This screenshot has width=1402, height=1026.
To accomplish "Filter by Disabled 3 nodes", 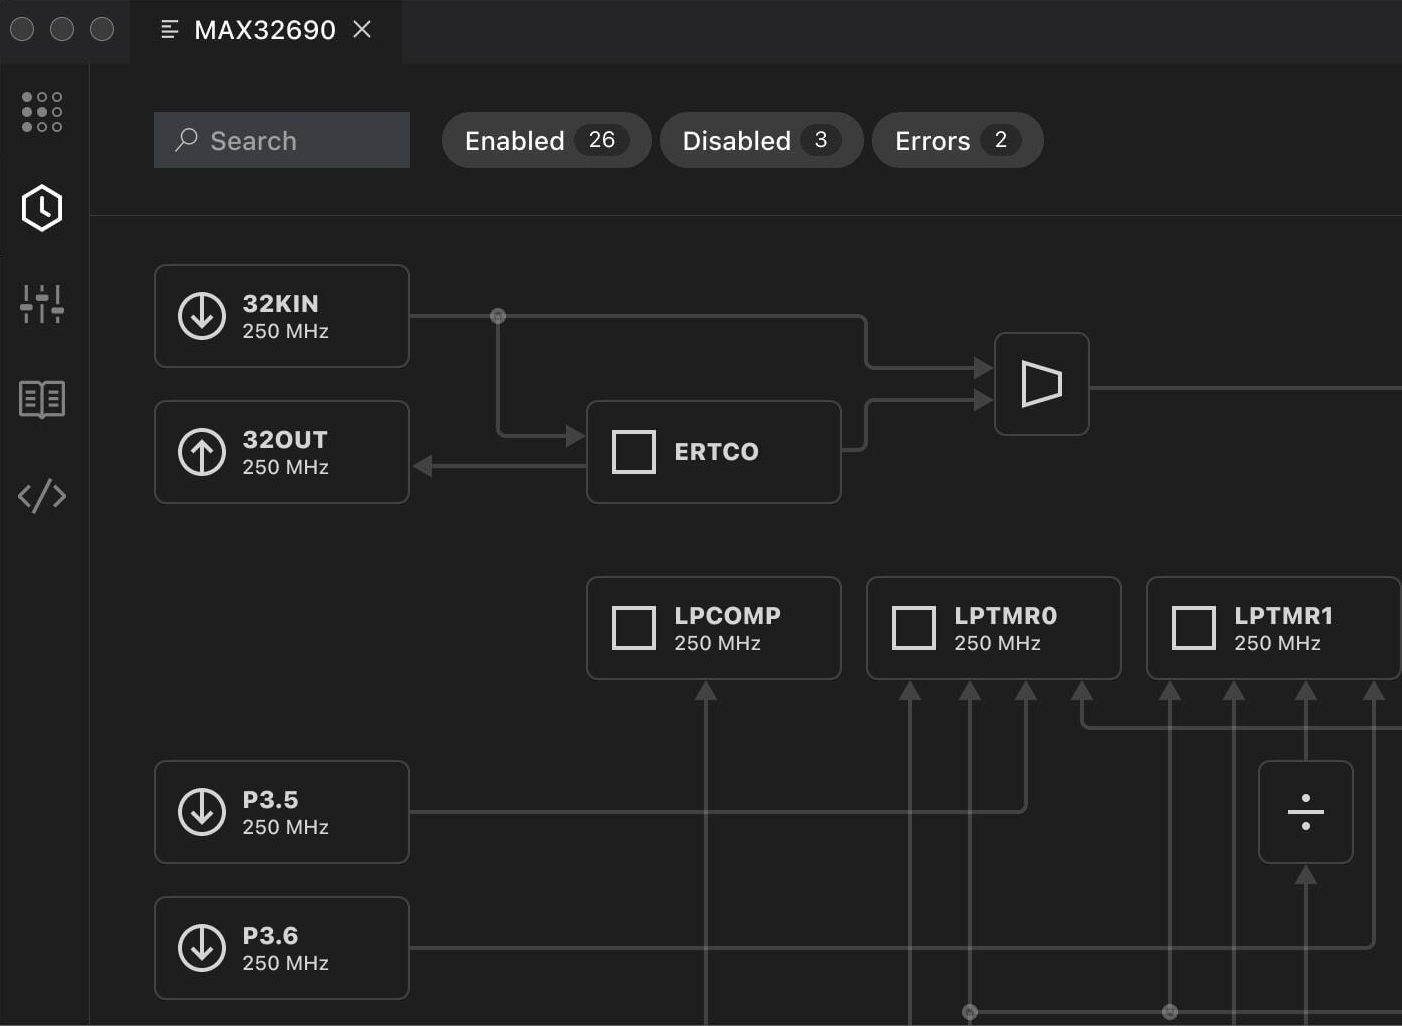I will pos(760,140).
